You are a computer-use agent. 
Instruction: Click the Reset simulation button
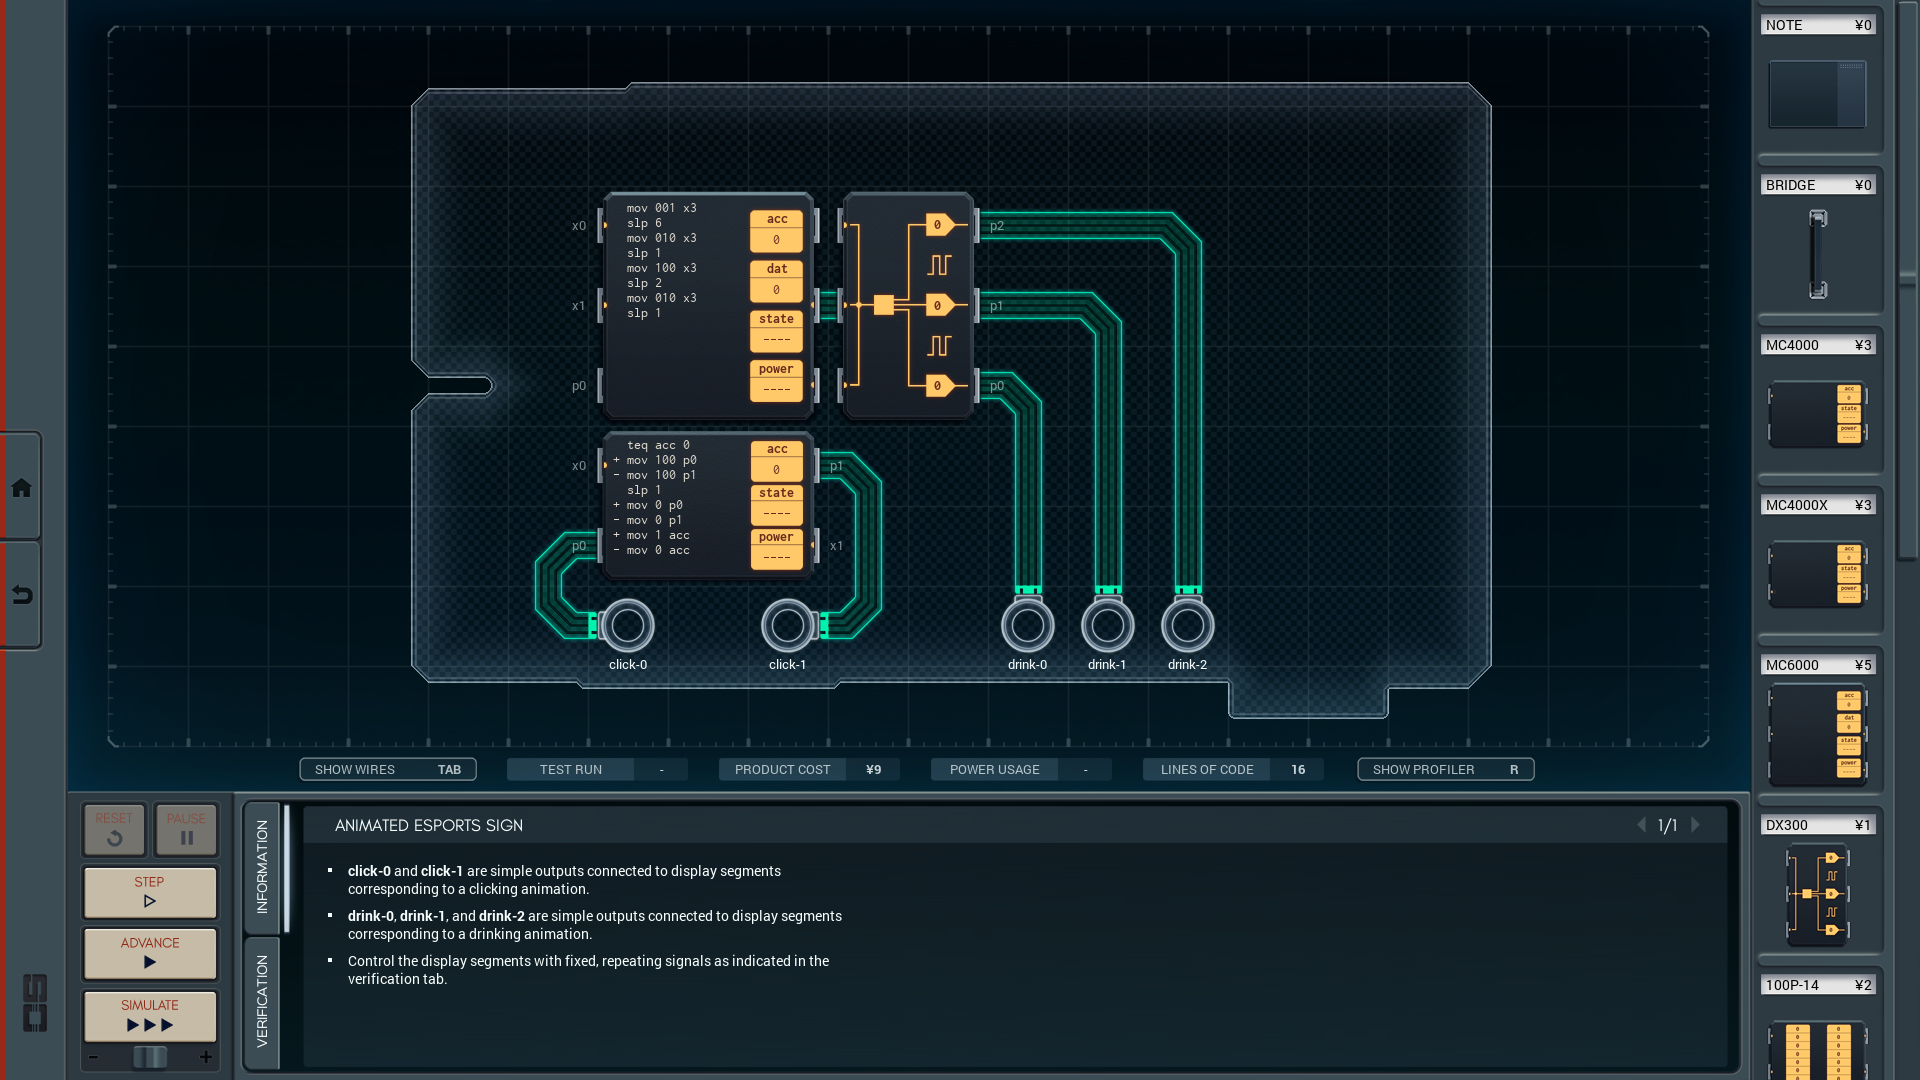click(x=114, y=829)
